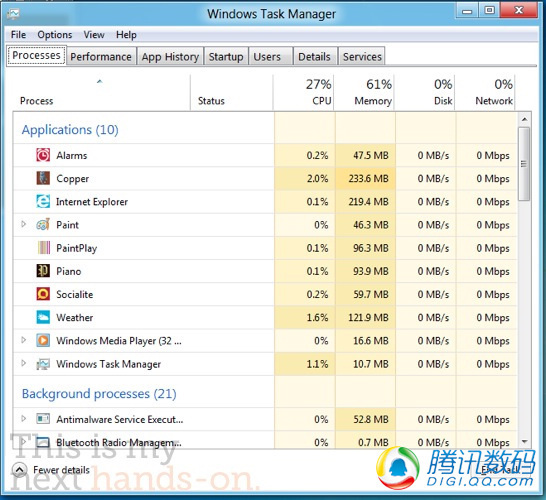The height and width of the screenshot is (500, 546).
Task: Click the 52.8 MB memory cell
Action: point(366,419)
